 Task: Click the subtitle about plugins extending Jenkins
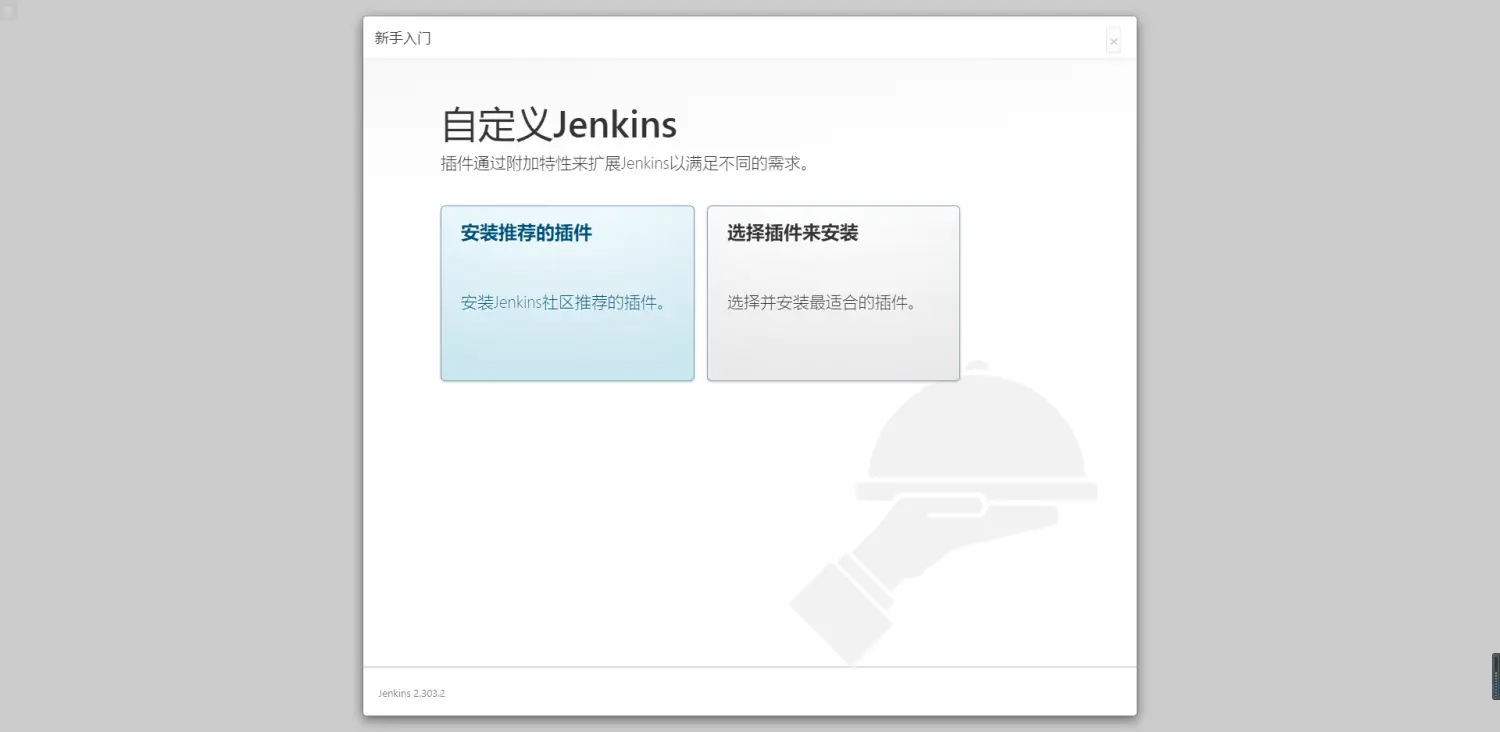[x=627, y=163]
